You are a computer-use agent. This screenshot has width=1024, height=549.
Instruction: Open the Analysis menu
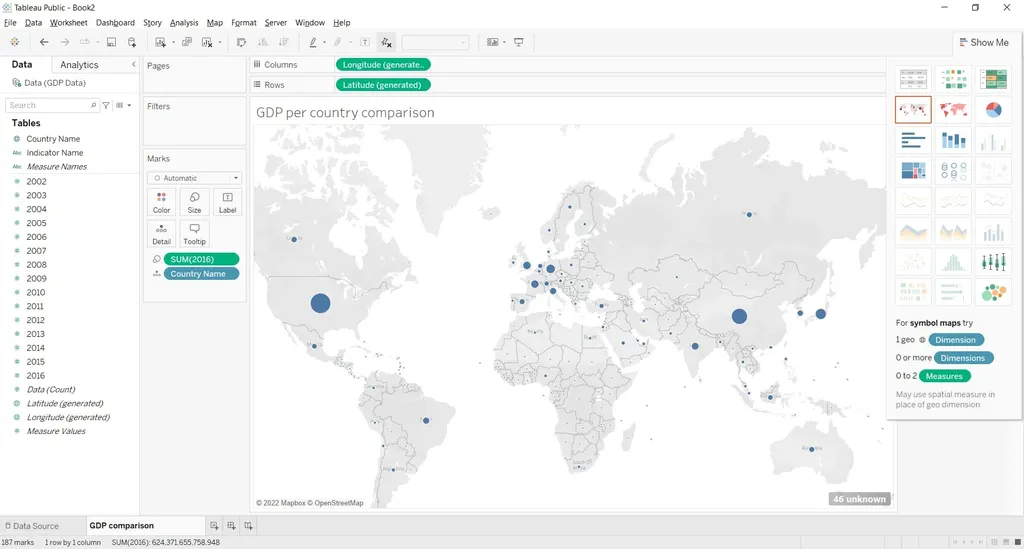click(x=184, y=22)
